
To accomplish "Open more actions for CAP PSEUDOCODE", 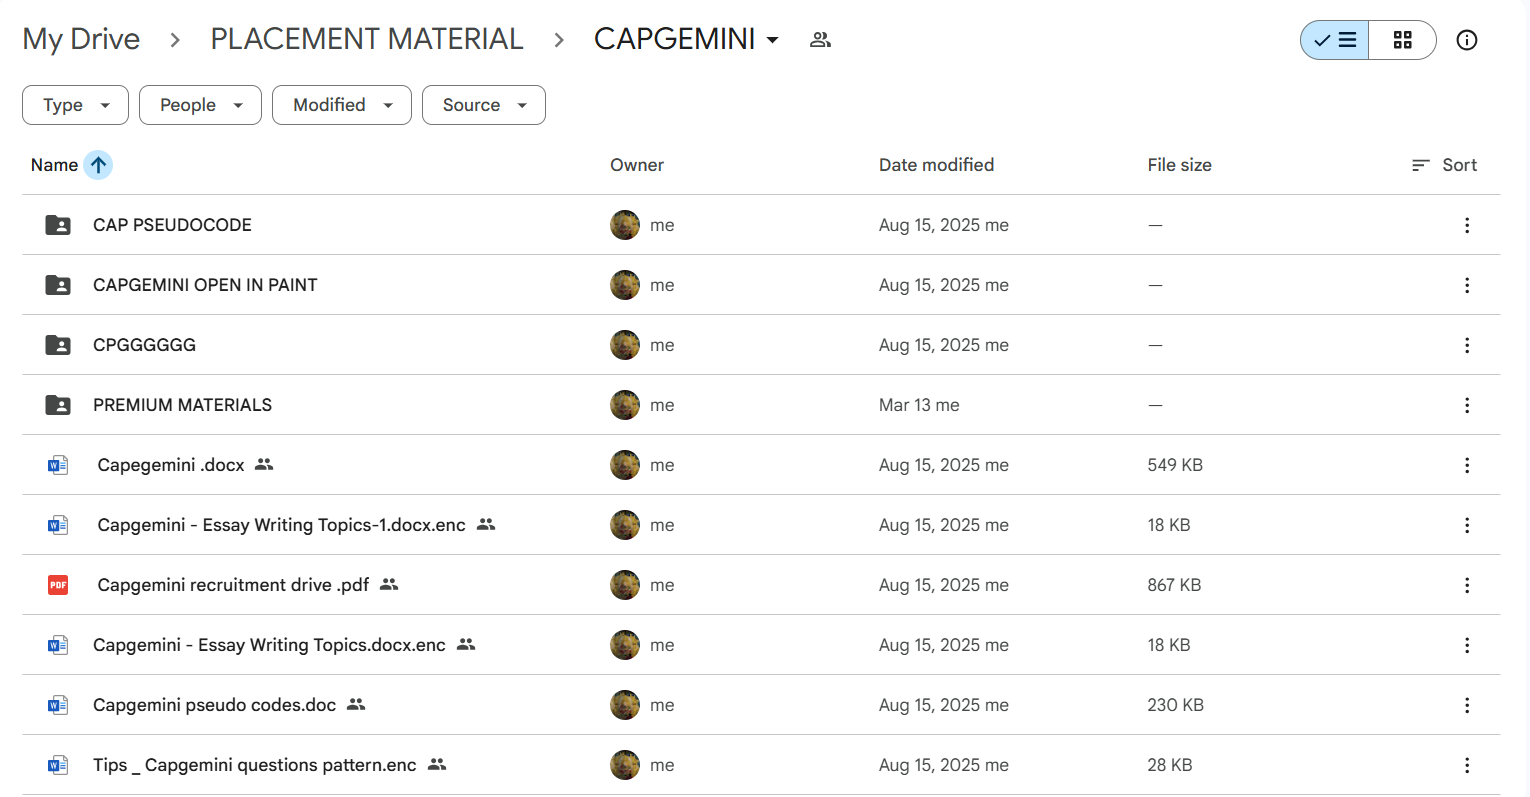I will click(x=1467, y=225).
